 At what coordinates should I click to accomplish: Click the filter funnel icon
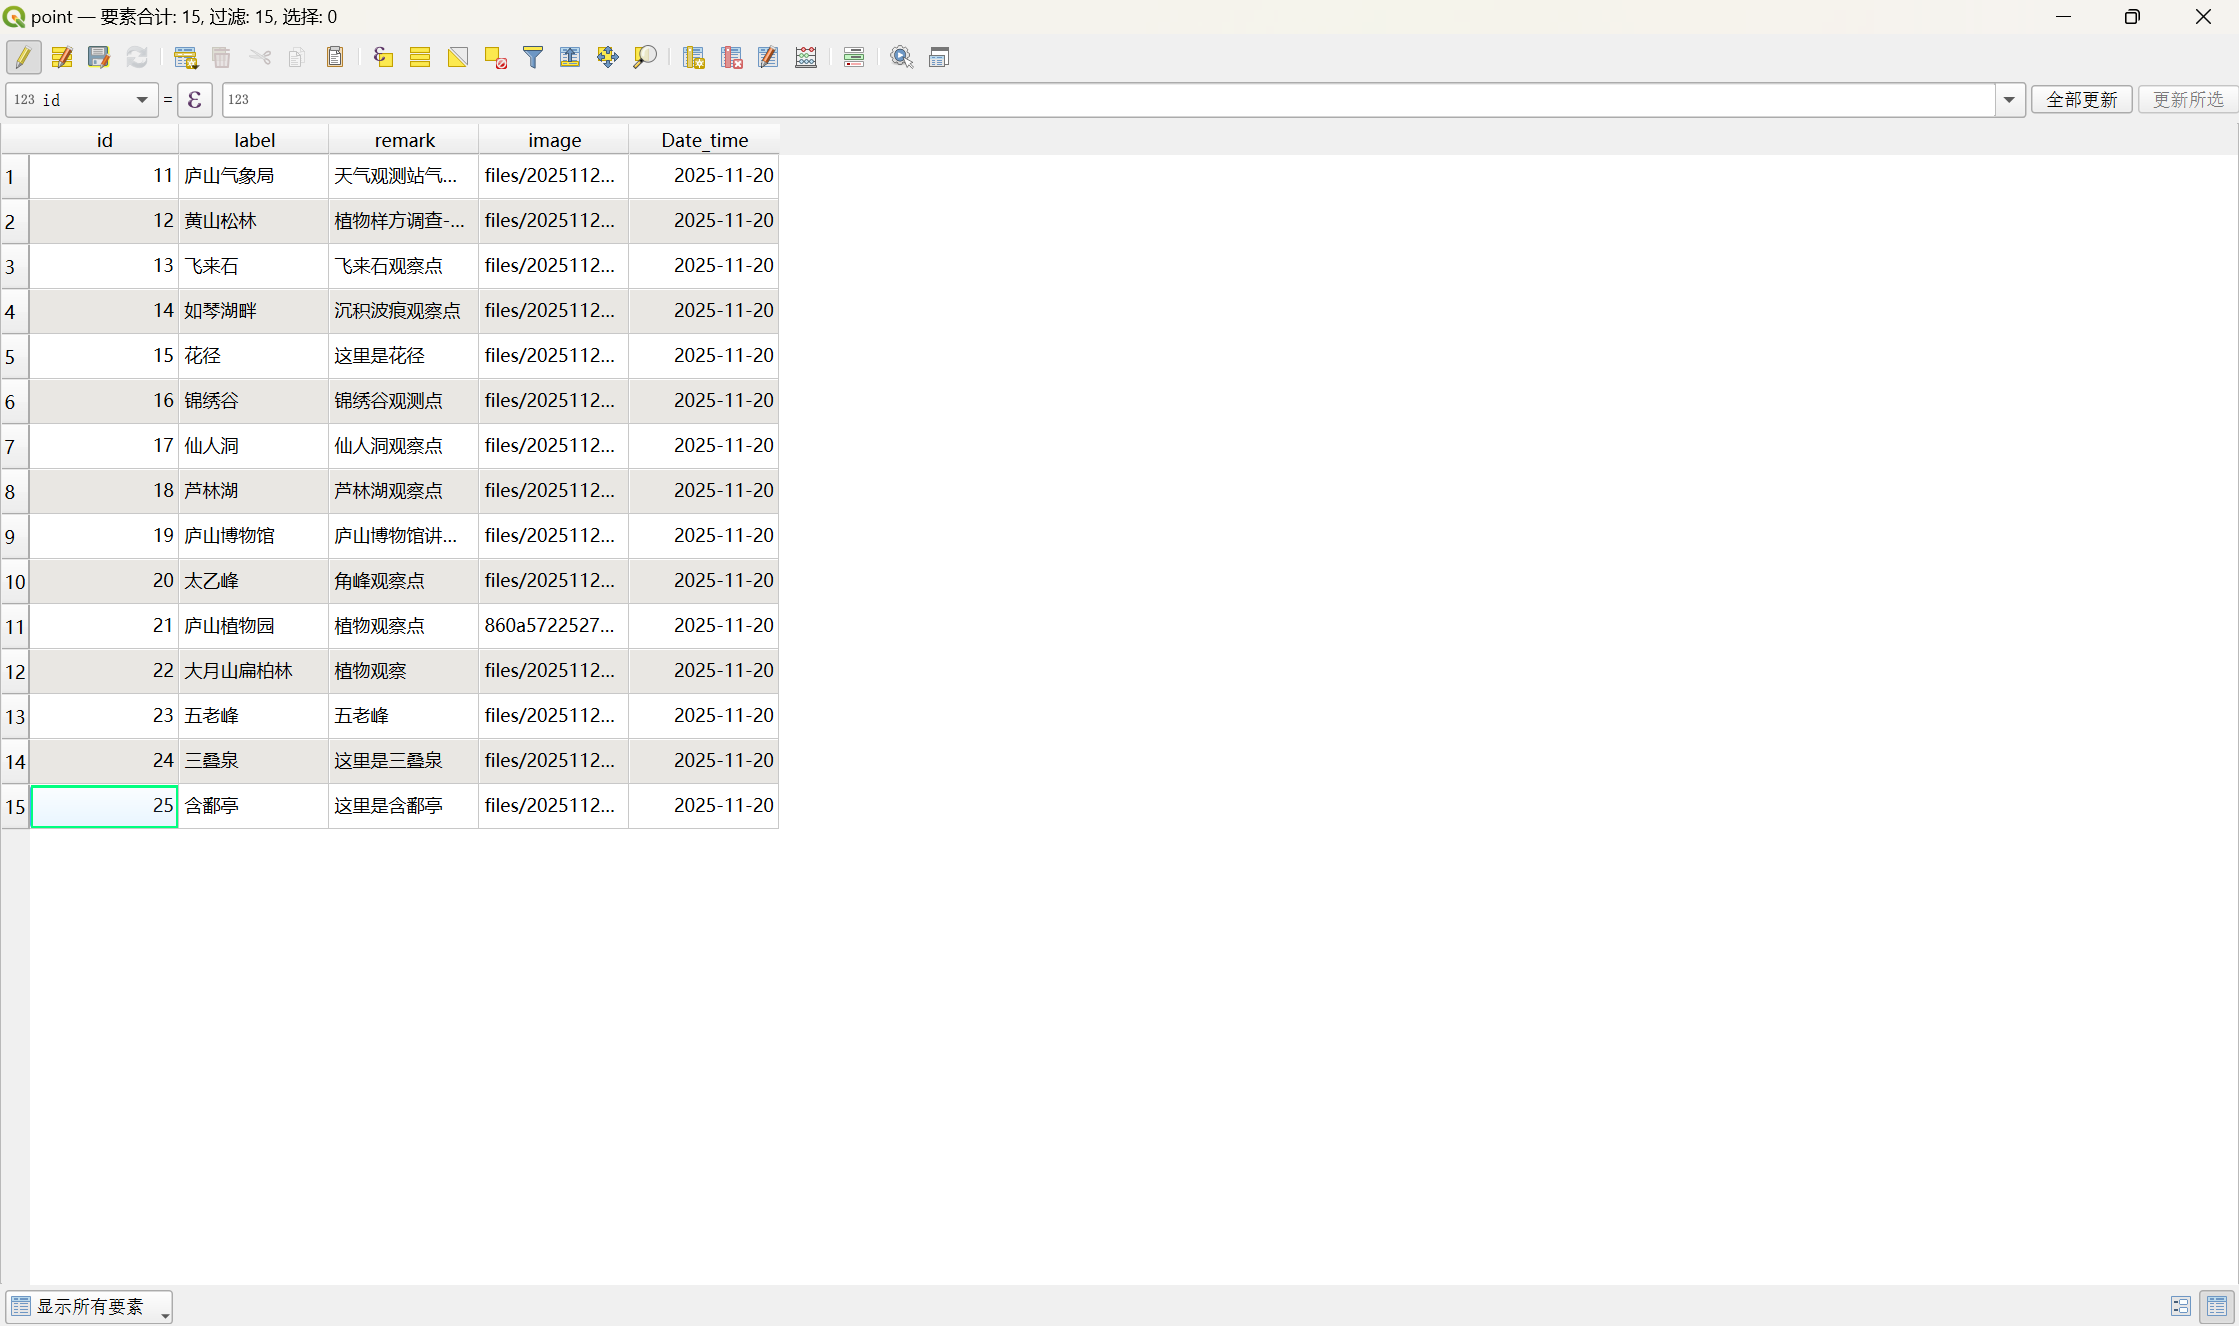tap(533, 57)
